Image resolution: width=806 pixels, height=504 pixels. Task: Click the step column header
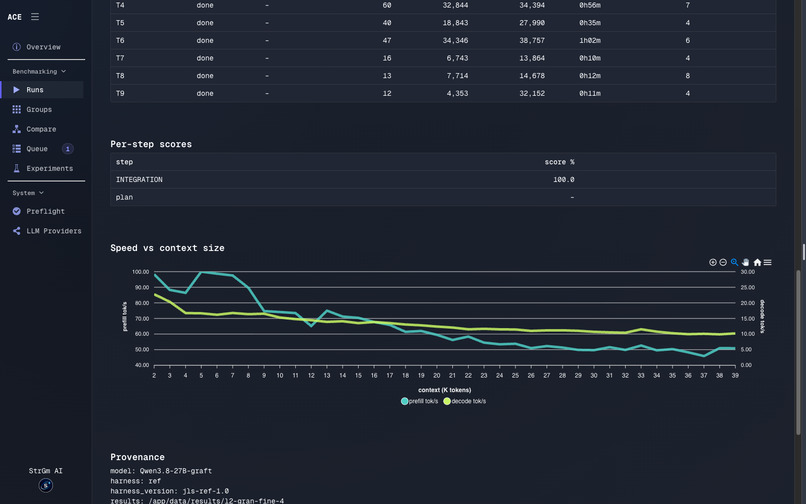[124, 162]
